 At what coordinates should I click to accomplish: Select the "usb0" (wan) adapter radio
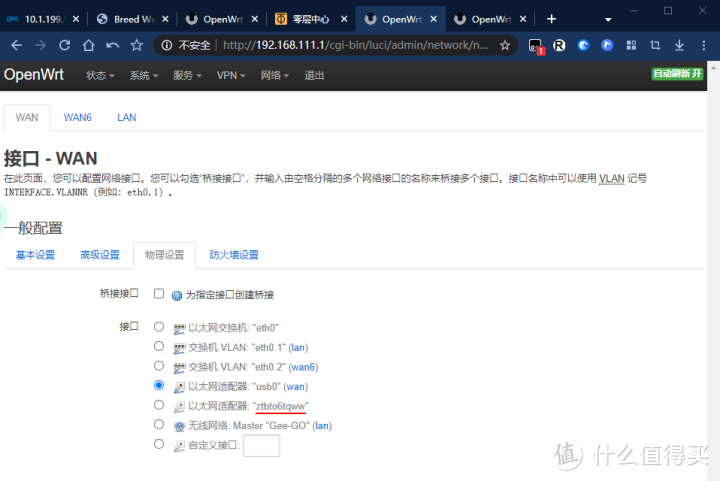tap(159, 385)
